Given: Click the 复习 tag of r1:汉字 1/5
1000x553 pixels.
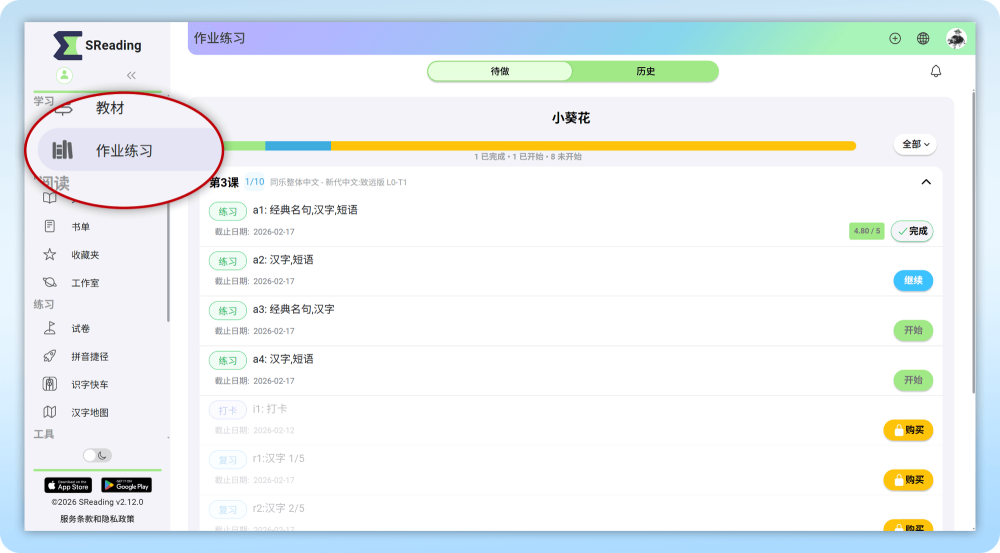Looking at the screenshot, I should point(228,460).
